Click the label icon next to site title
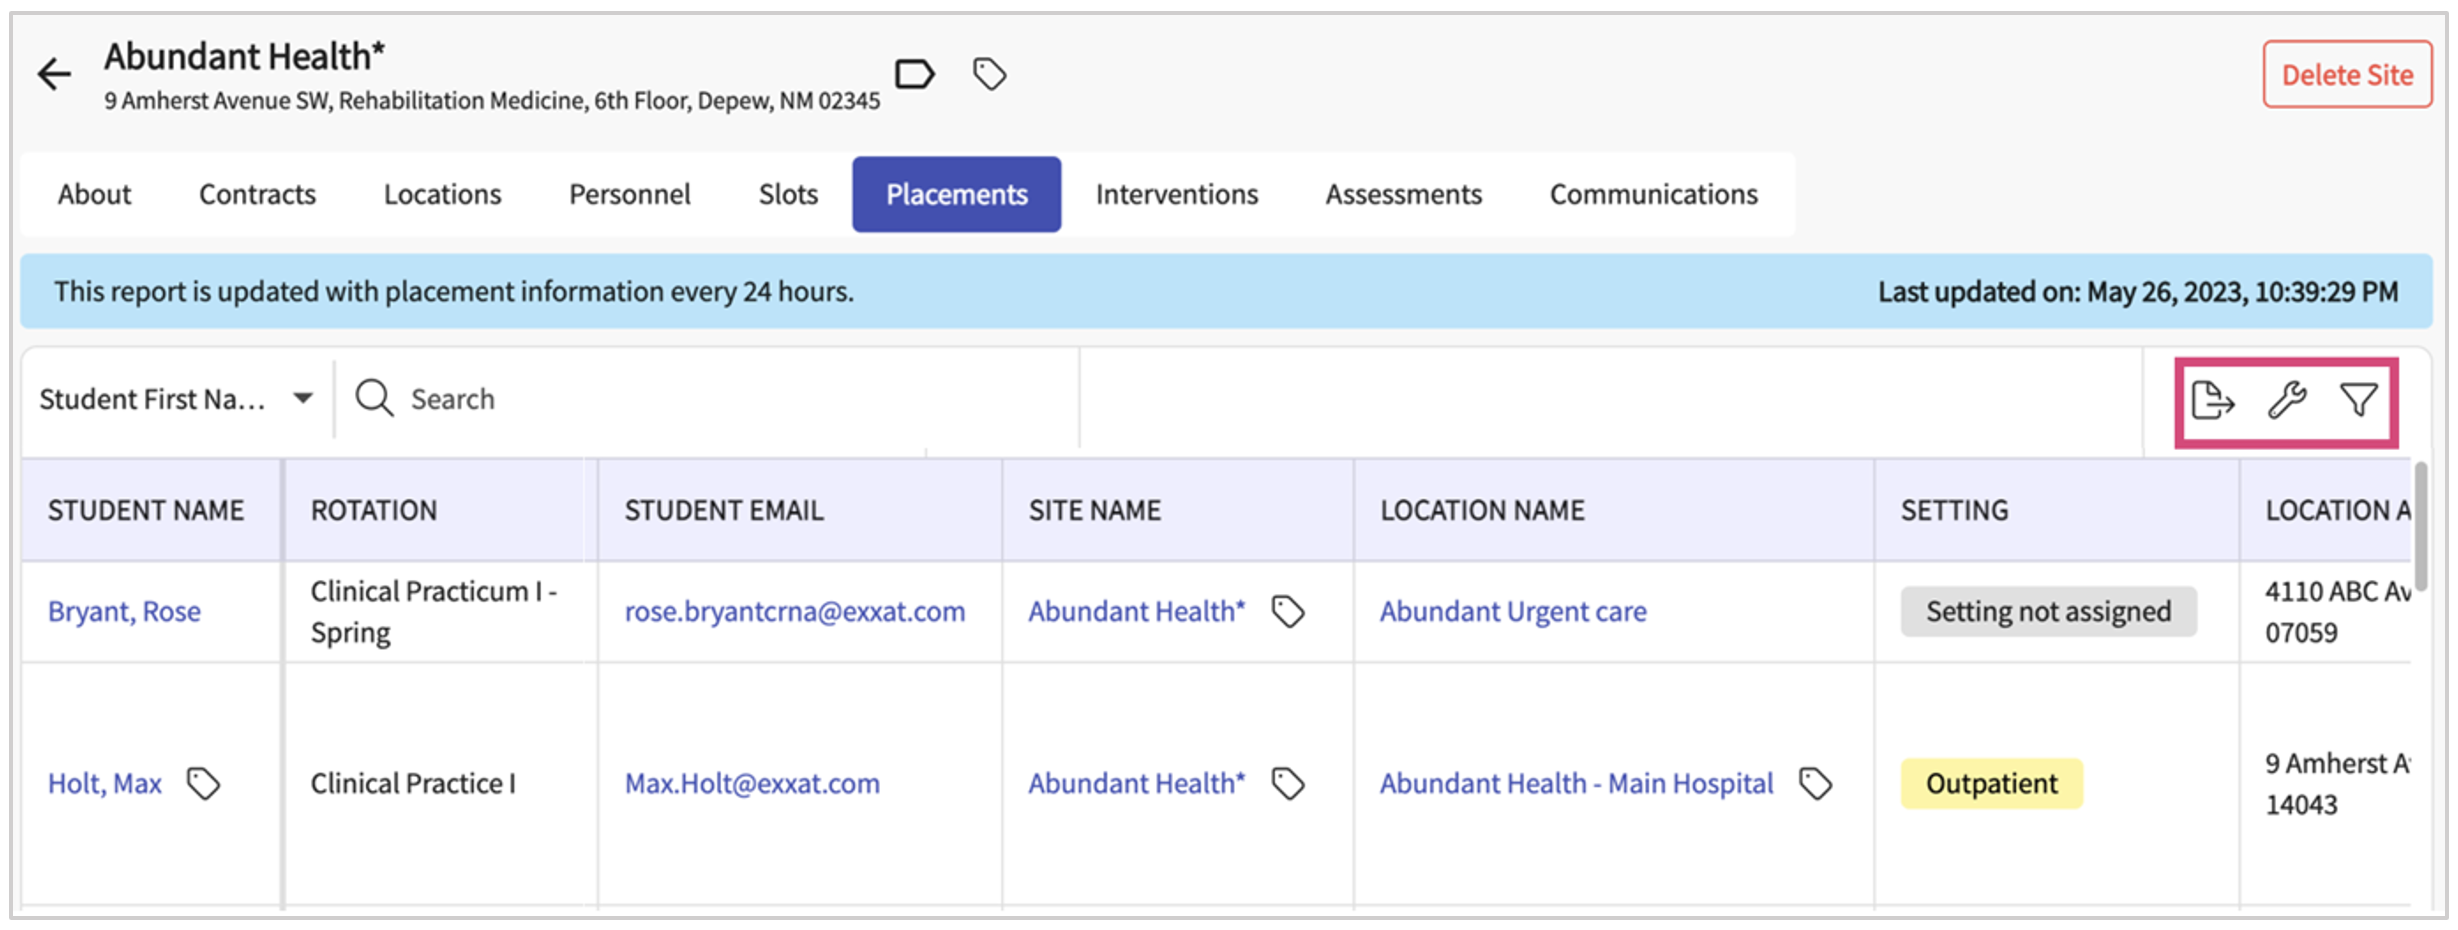This screenshot has width=2458, height=930. (914, 74)
